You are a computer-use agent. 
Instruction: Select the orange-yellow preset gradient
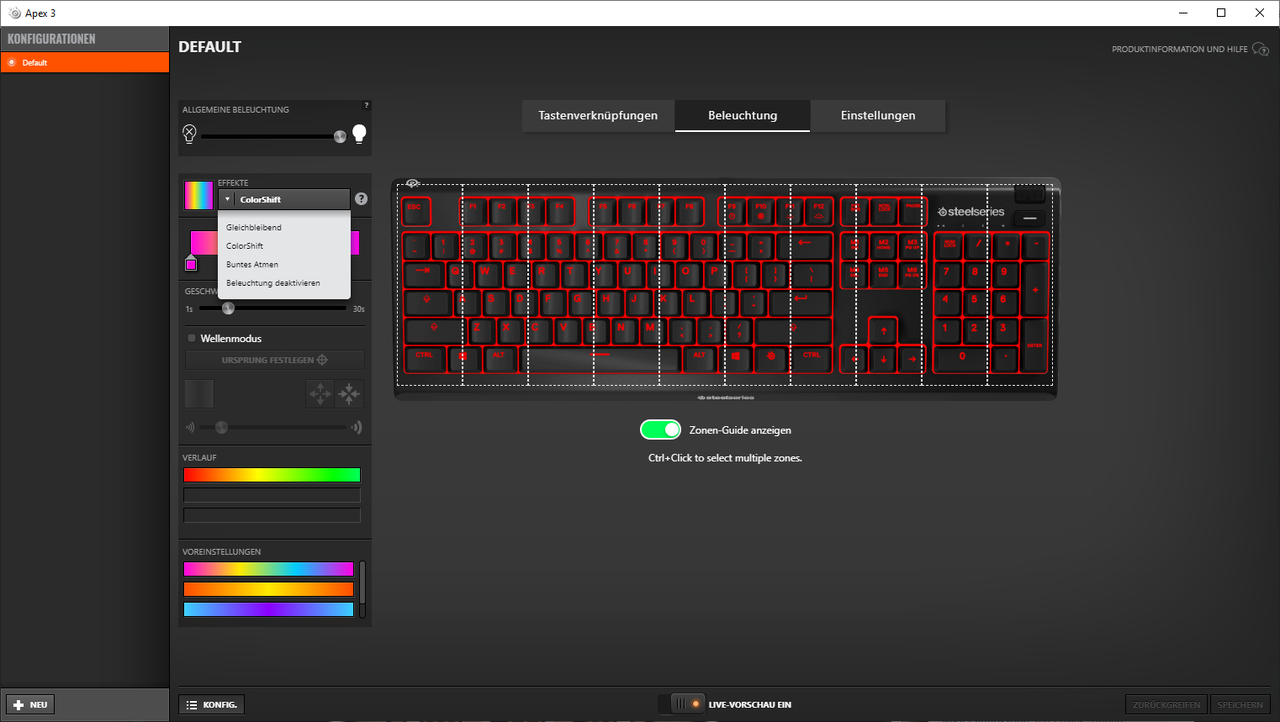269,589
